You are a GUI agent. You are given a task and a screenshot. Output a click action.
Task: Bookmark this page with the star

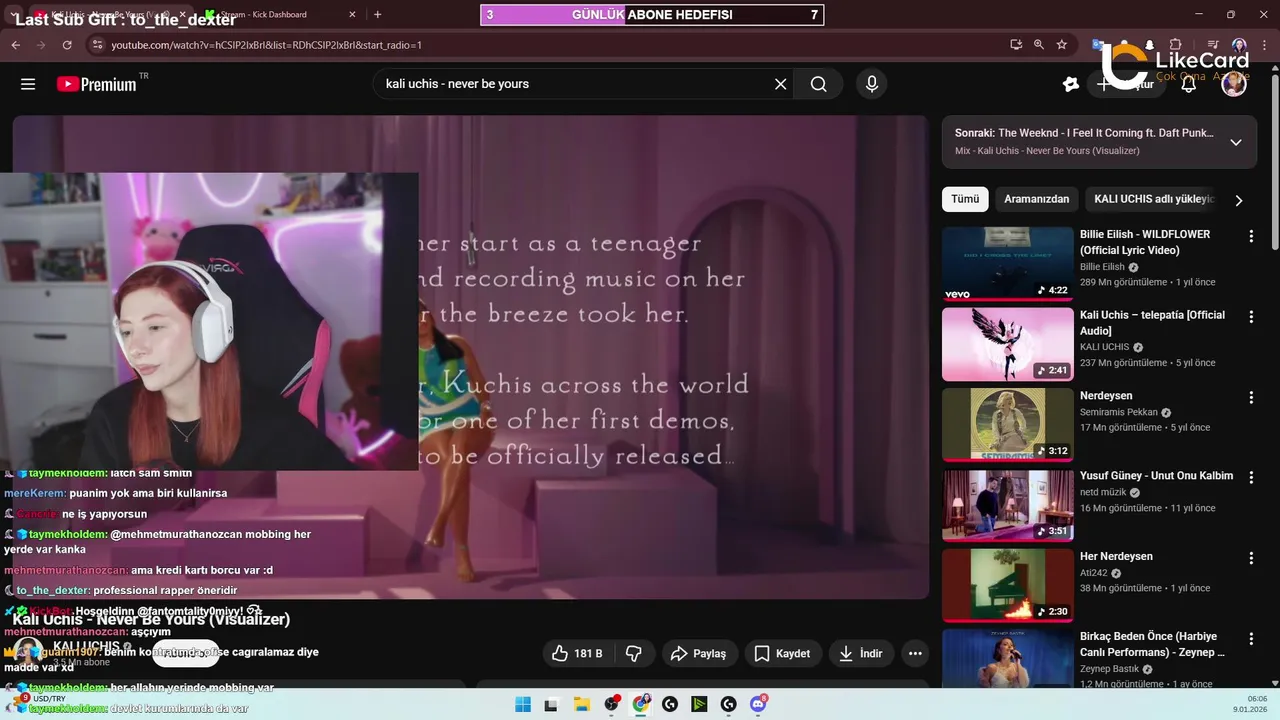click(1062, 45)
